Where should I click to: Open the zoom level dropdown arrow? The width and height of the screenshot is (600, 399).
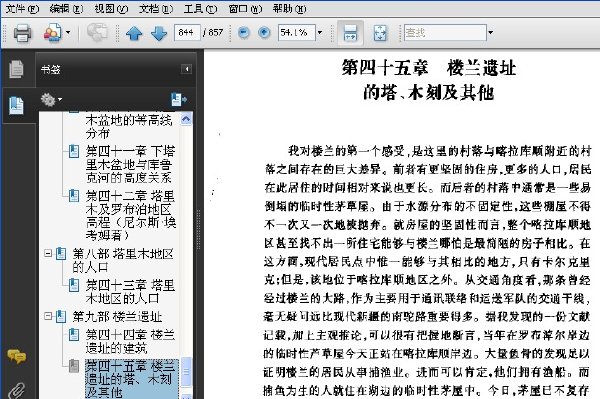point(320,33)
